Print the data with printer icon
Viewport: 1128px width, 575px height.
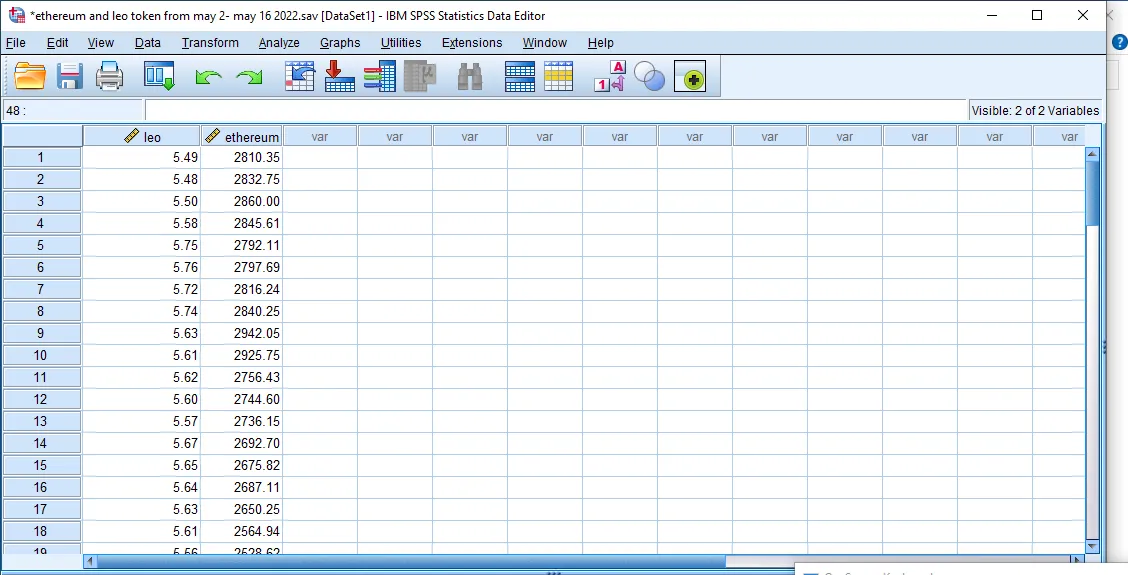coord(109,76)
